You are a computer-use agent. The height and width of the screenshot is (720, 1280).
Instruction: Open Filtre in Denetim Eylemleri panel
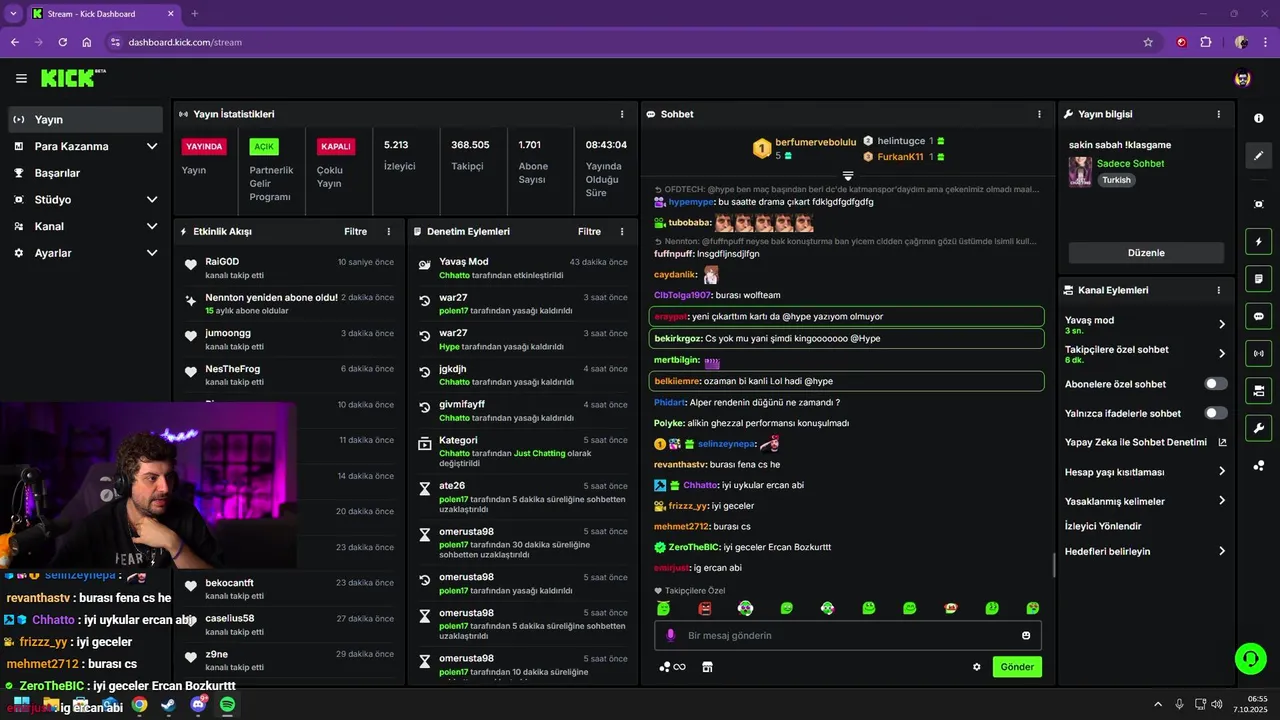tap(589, 231)
